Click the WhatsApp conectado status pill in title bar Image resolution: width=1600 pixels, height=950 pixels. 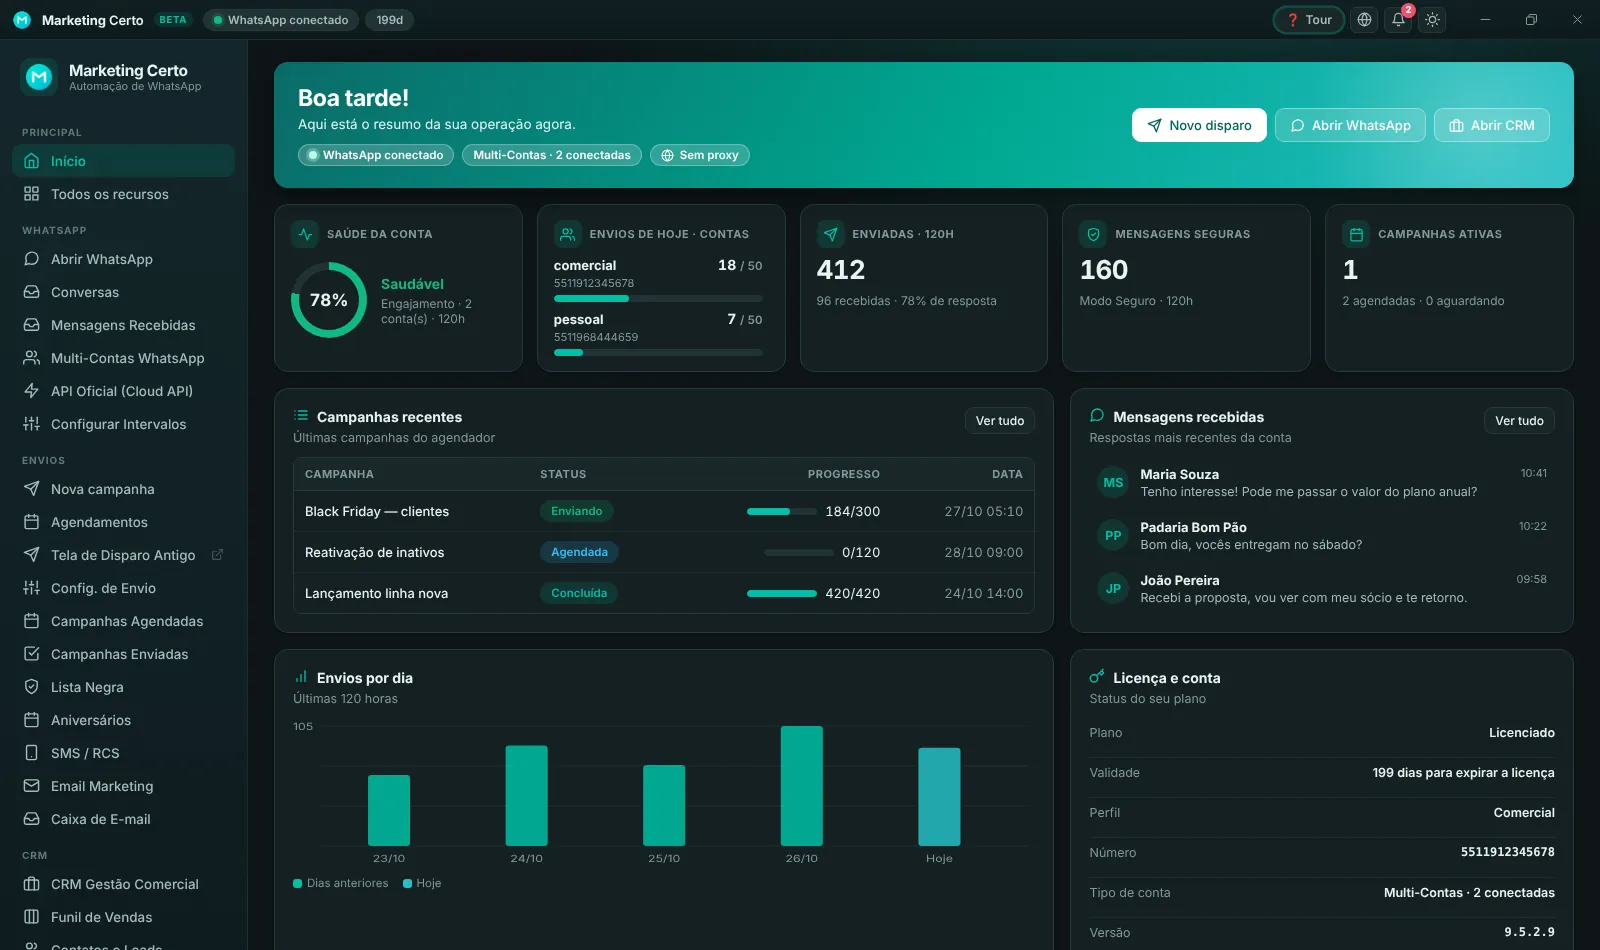[281, 20]
